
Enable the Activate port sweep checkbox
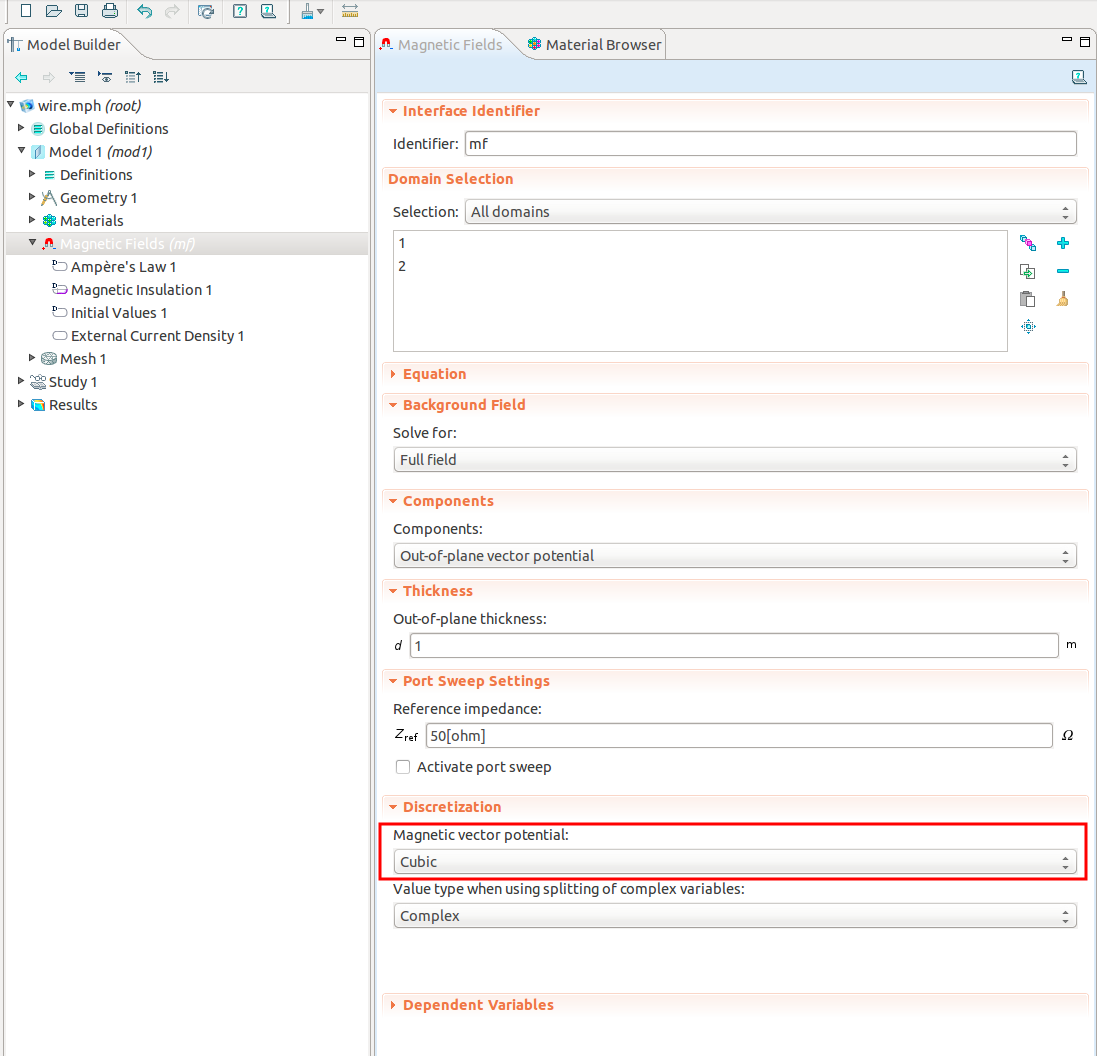(x=403, y=767)
